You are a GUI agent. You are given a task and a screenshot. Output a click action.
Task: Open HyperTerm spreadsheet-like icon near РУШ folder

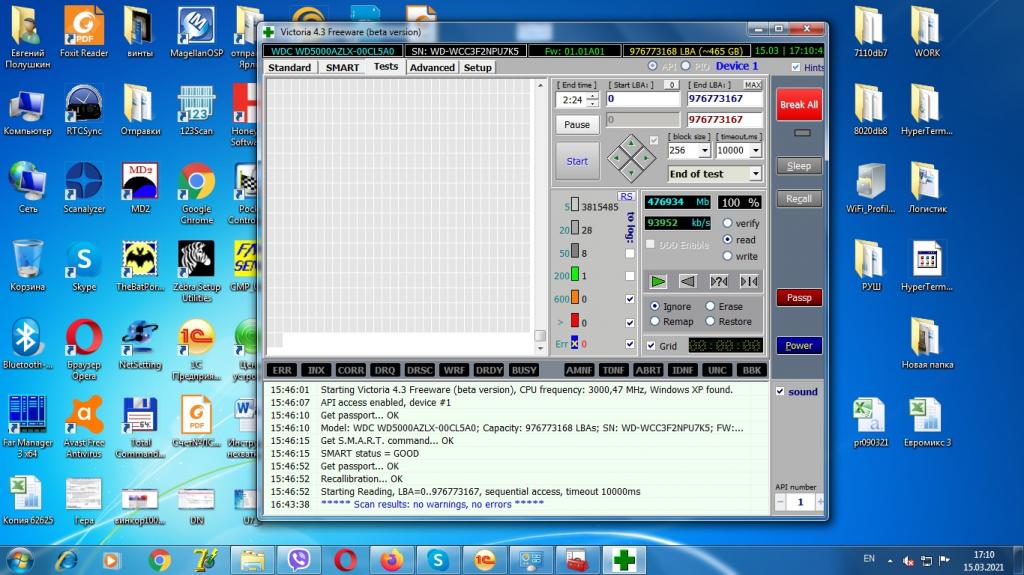pyautogui.click(x=927, y=266)
